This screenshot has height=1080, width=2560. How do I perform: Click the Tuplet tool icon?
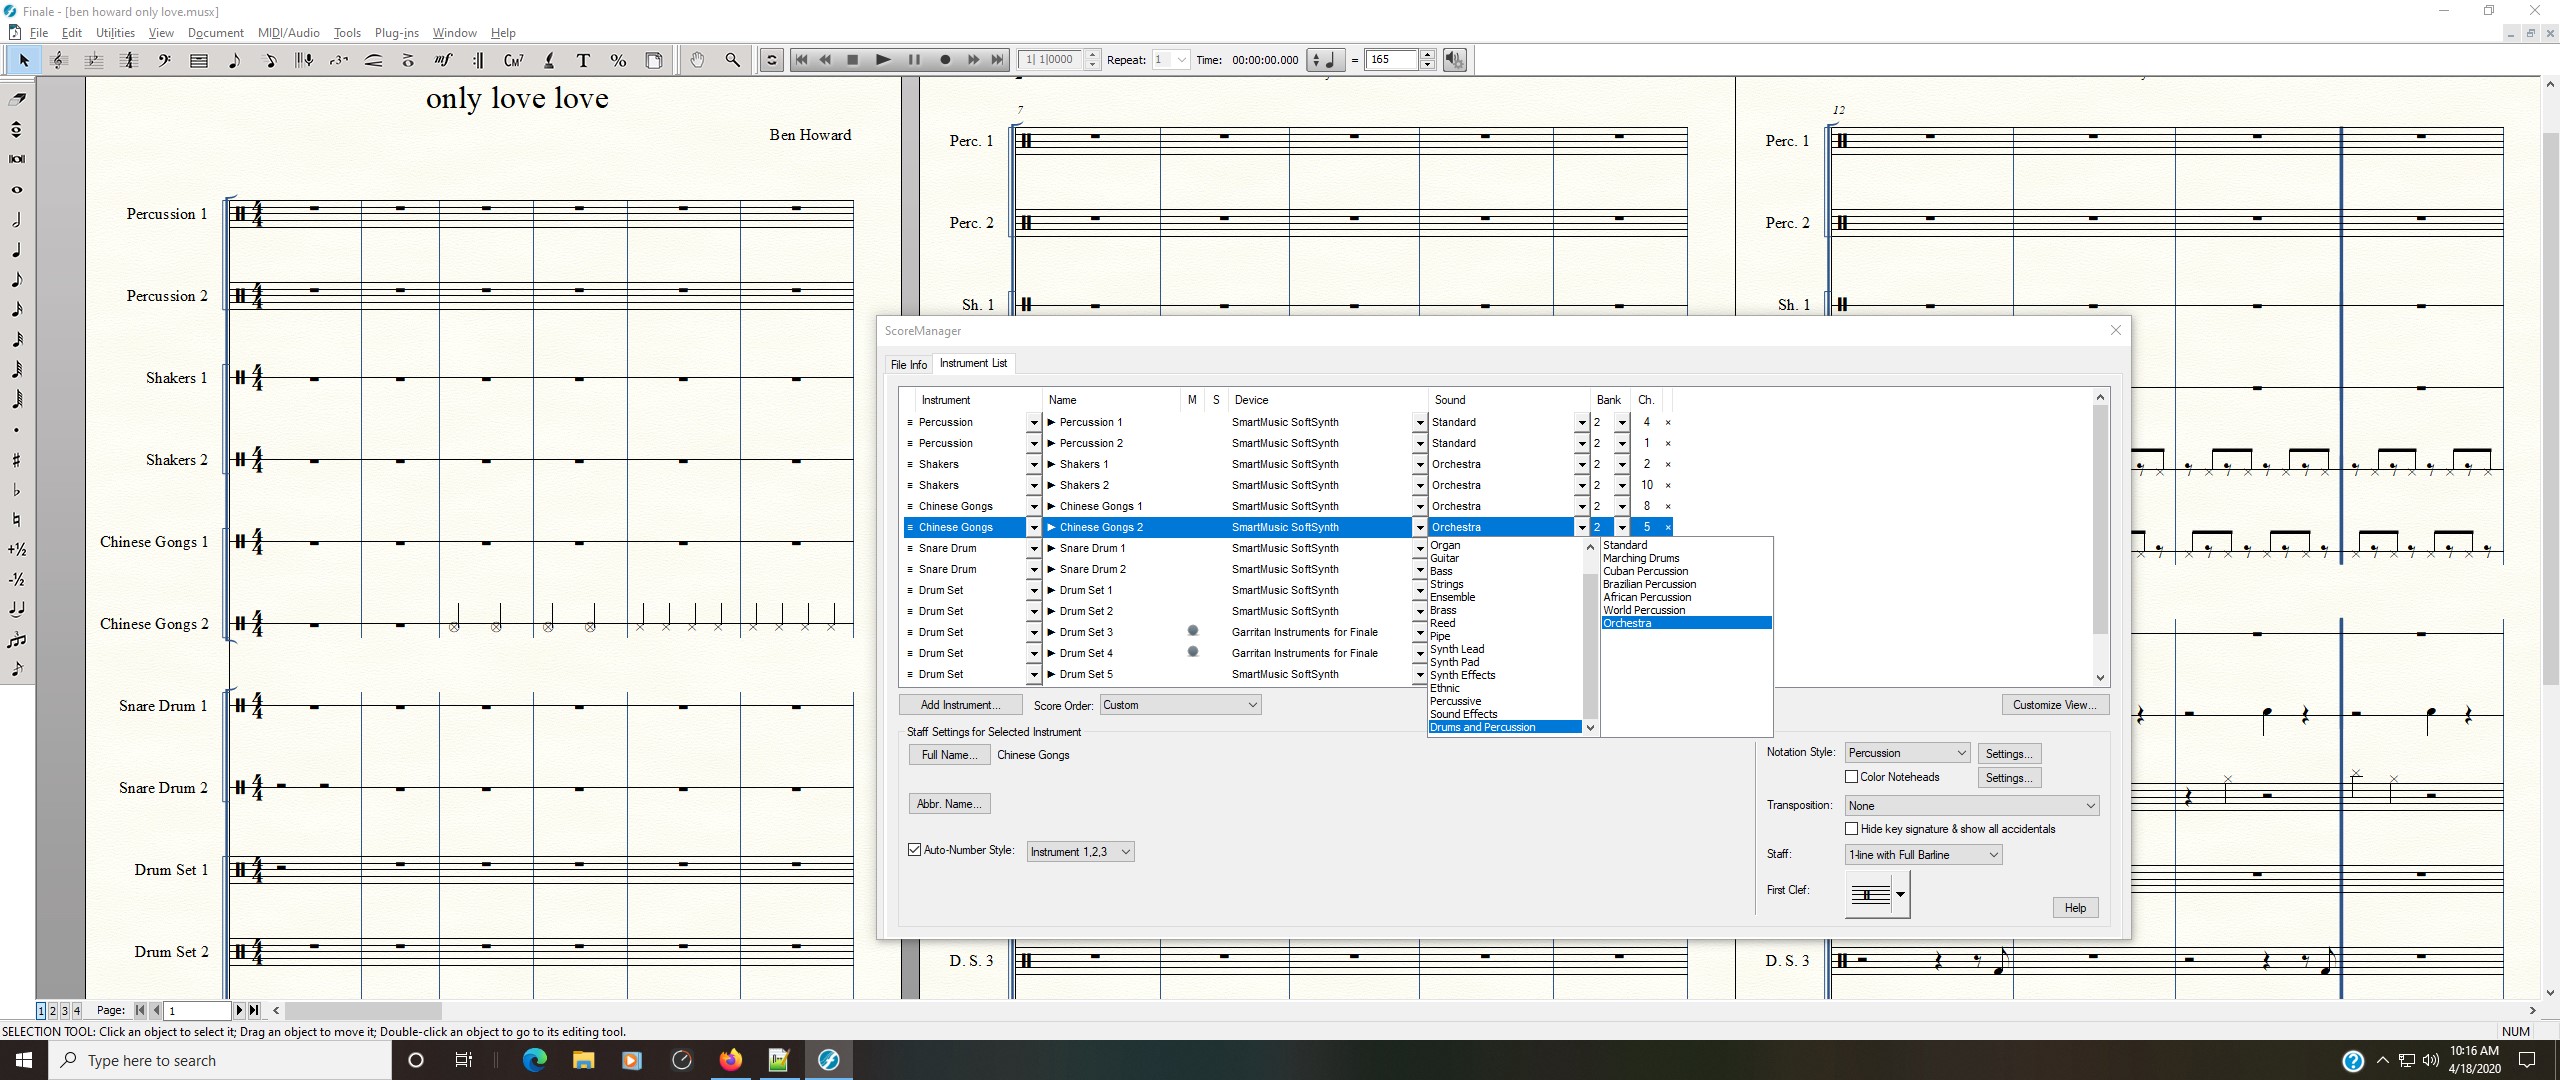pyautogui.click(x=339, y=60)
